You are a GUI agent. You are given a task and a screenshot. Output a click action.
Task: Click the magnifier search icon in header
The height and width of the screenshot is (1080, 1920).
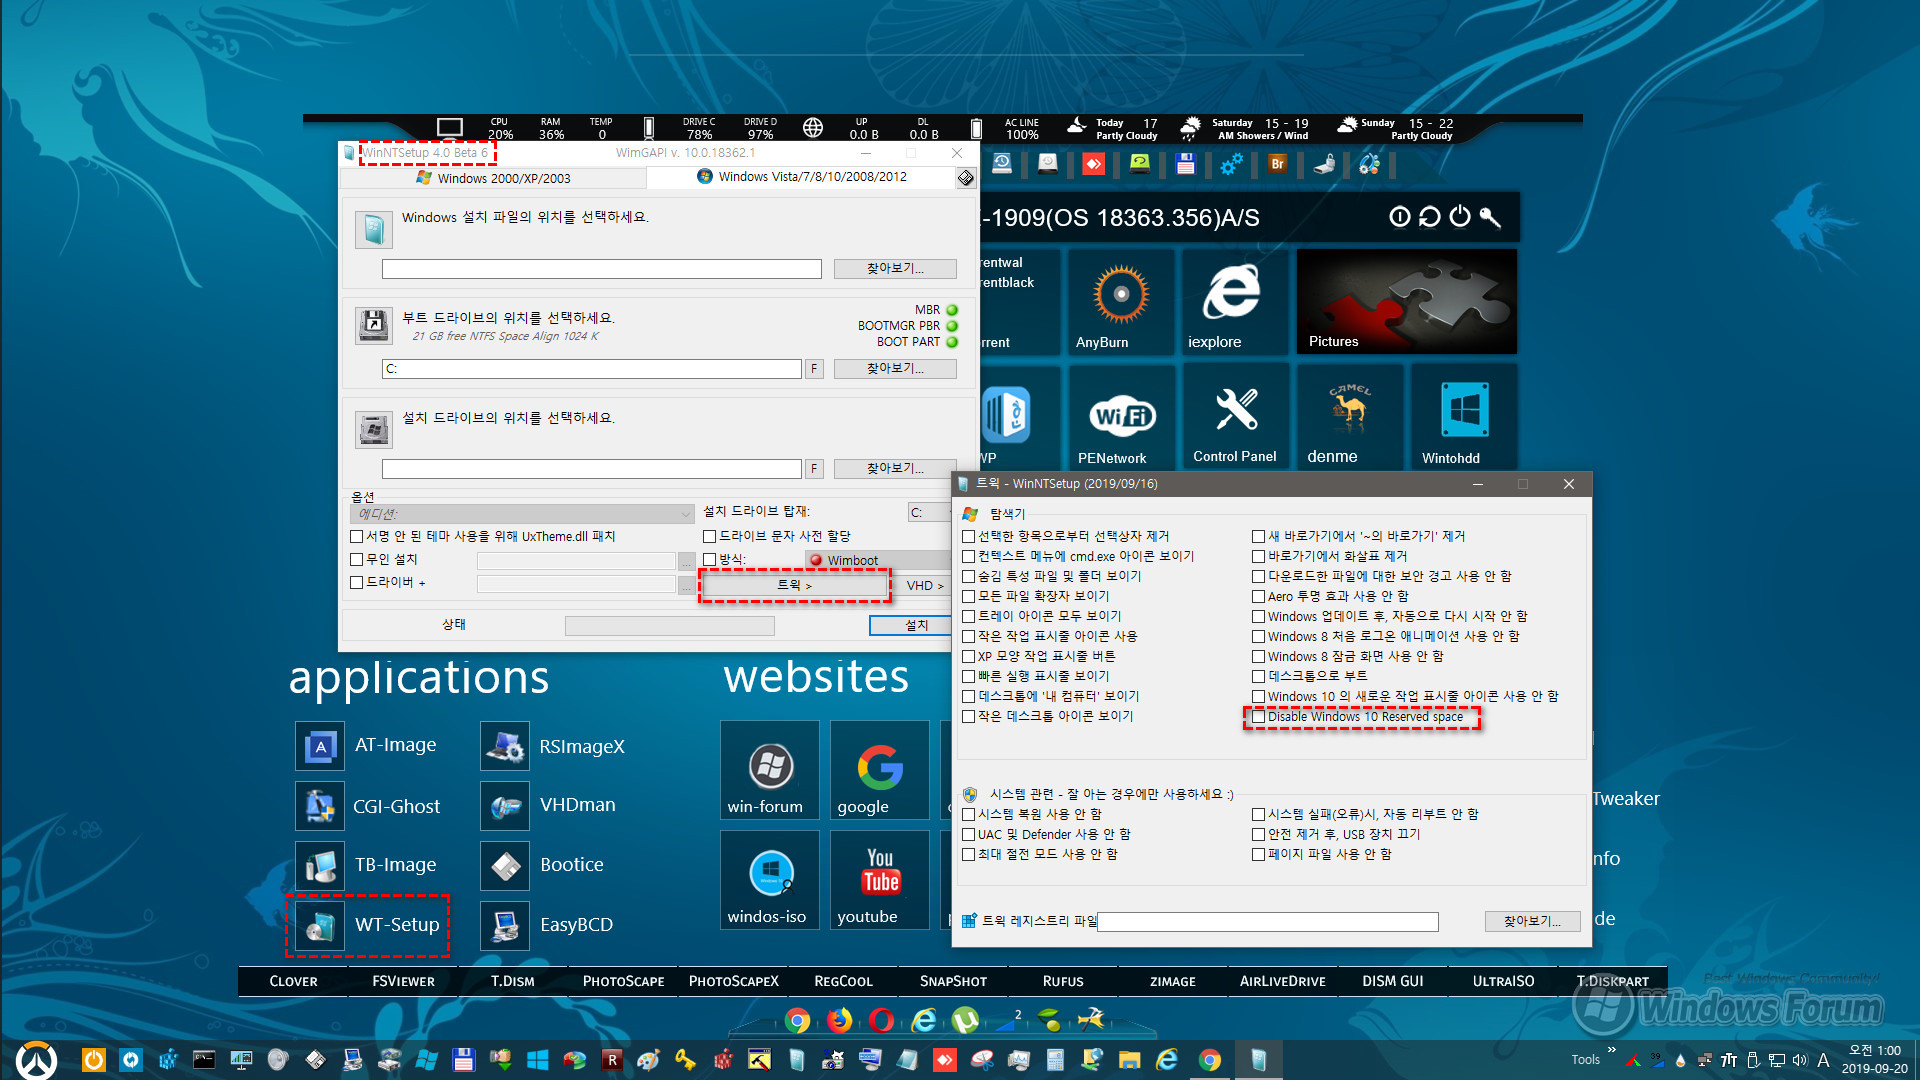coord(1490,217)
